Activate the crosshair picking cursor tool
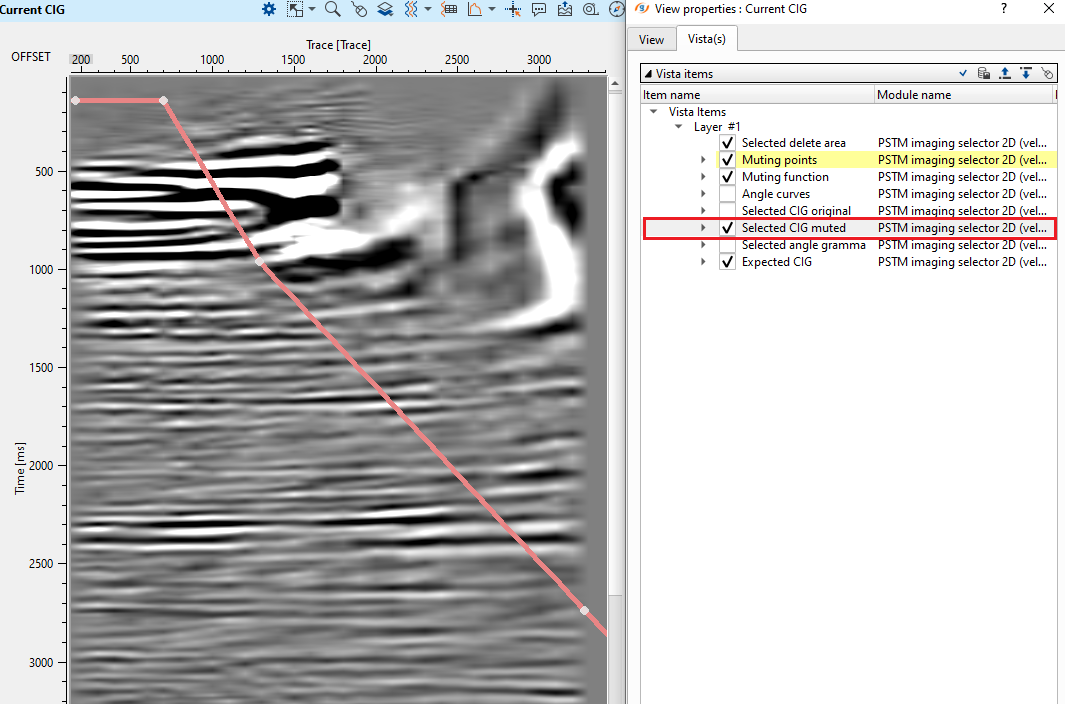The image size is (1065, 705). (513, 10)
